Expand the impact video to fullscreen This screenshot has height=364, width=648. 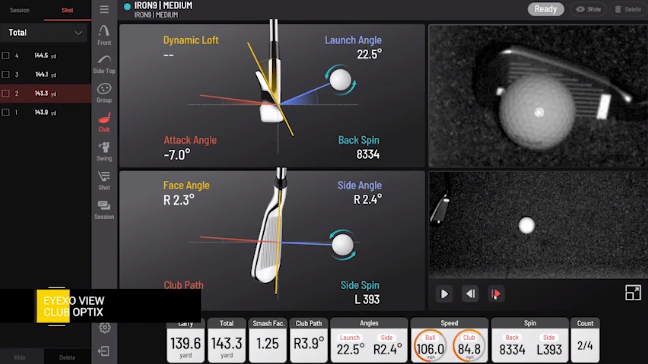[633, 293]
